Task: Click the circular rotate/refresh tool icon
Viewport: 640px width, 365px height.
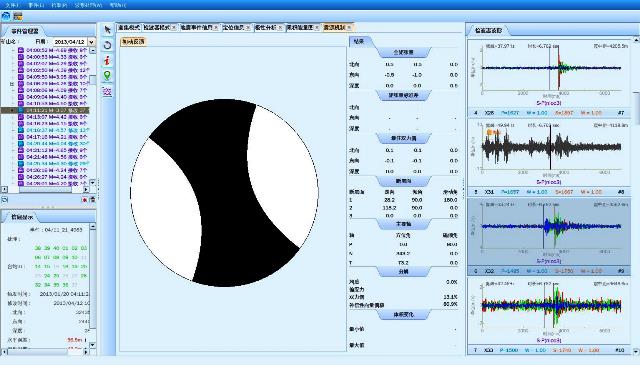Action: tap(107, 45)
